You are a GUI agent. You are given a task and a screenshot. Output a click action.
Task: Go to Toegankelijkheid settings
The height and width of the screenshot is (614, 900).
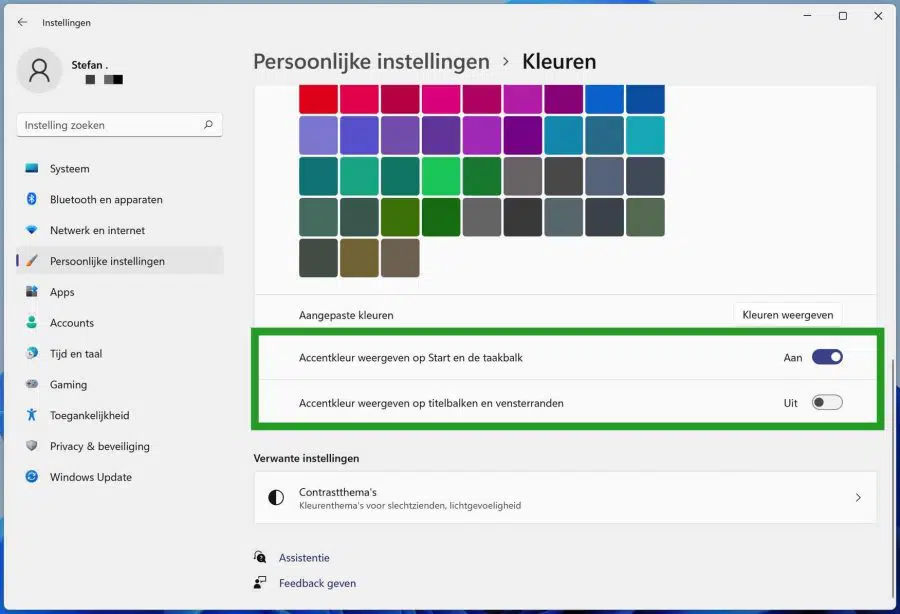119,415
